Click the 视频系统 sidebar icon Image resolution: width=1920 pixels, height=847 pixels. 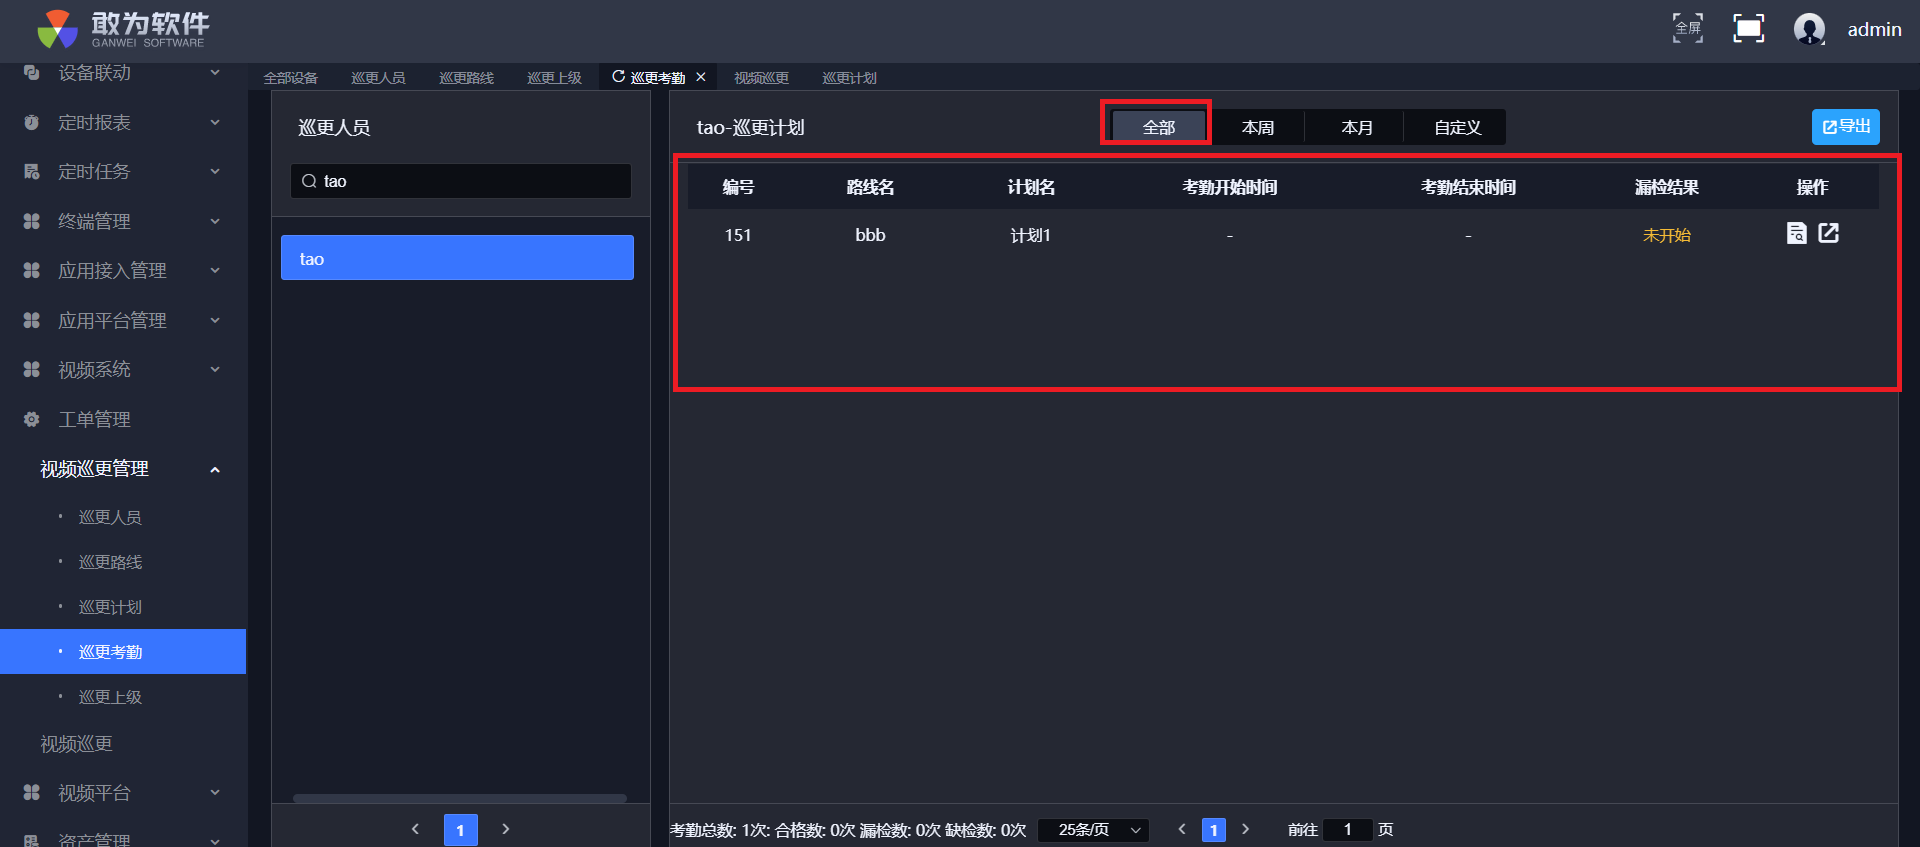click(32, 369)
